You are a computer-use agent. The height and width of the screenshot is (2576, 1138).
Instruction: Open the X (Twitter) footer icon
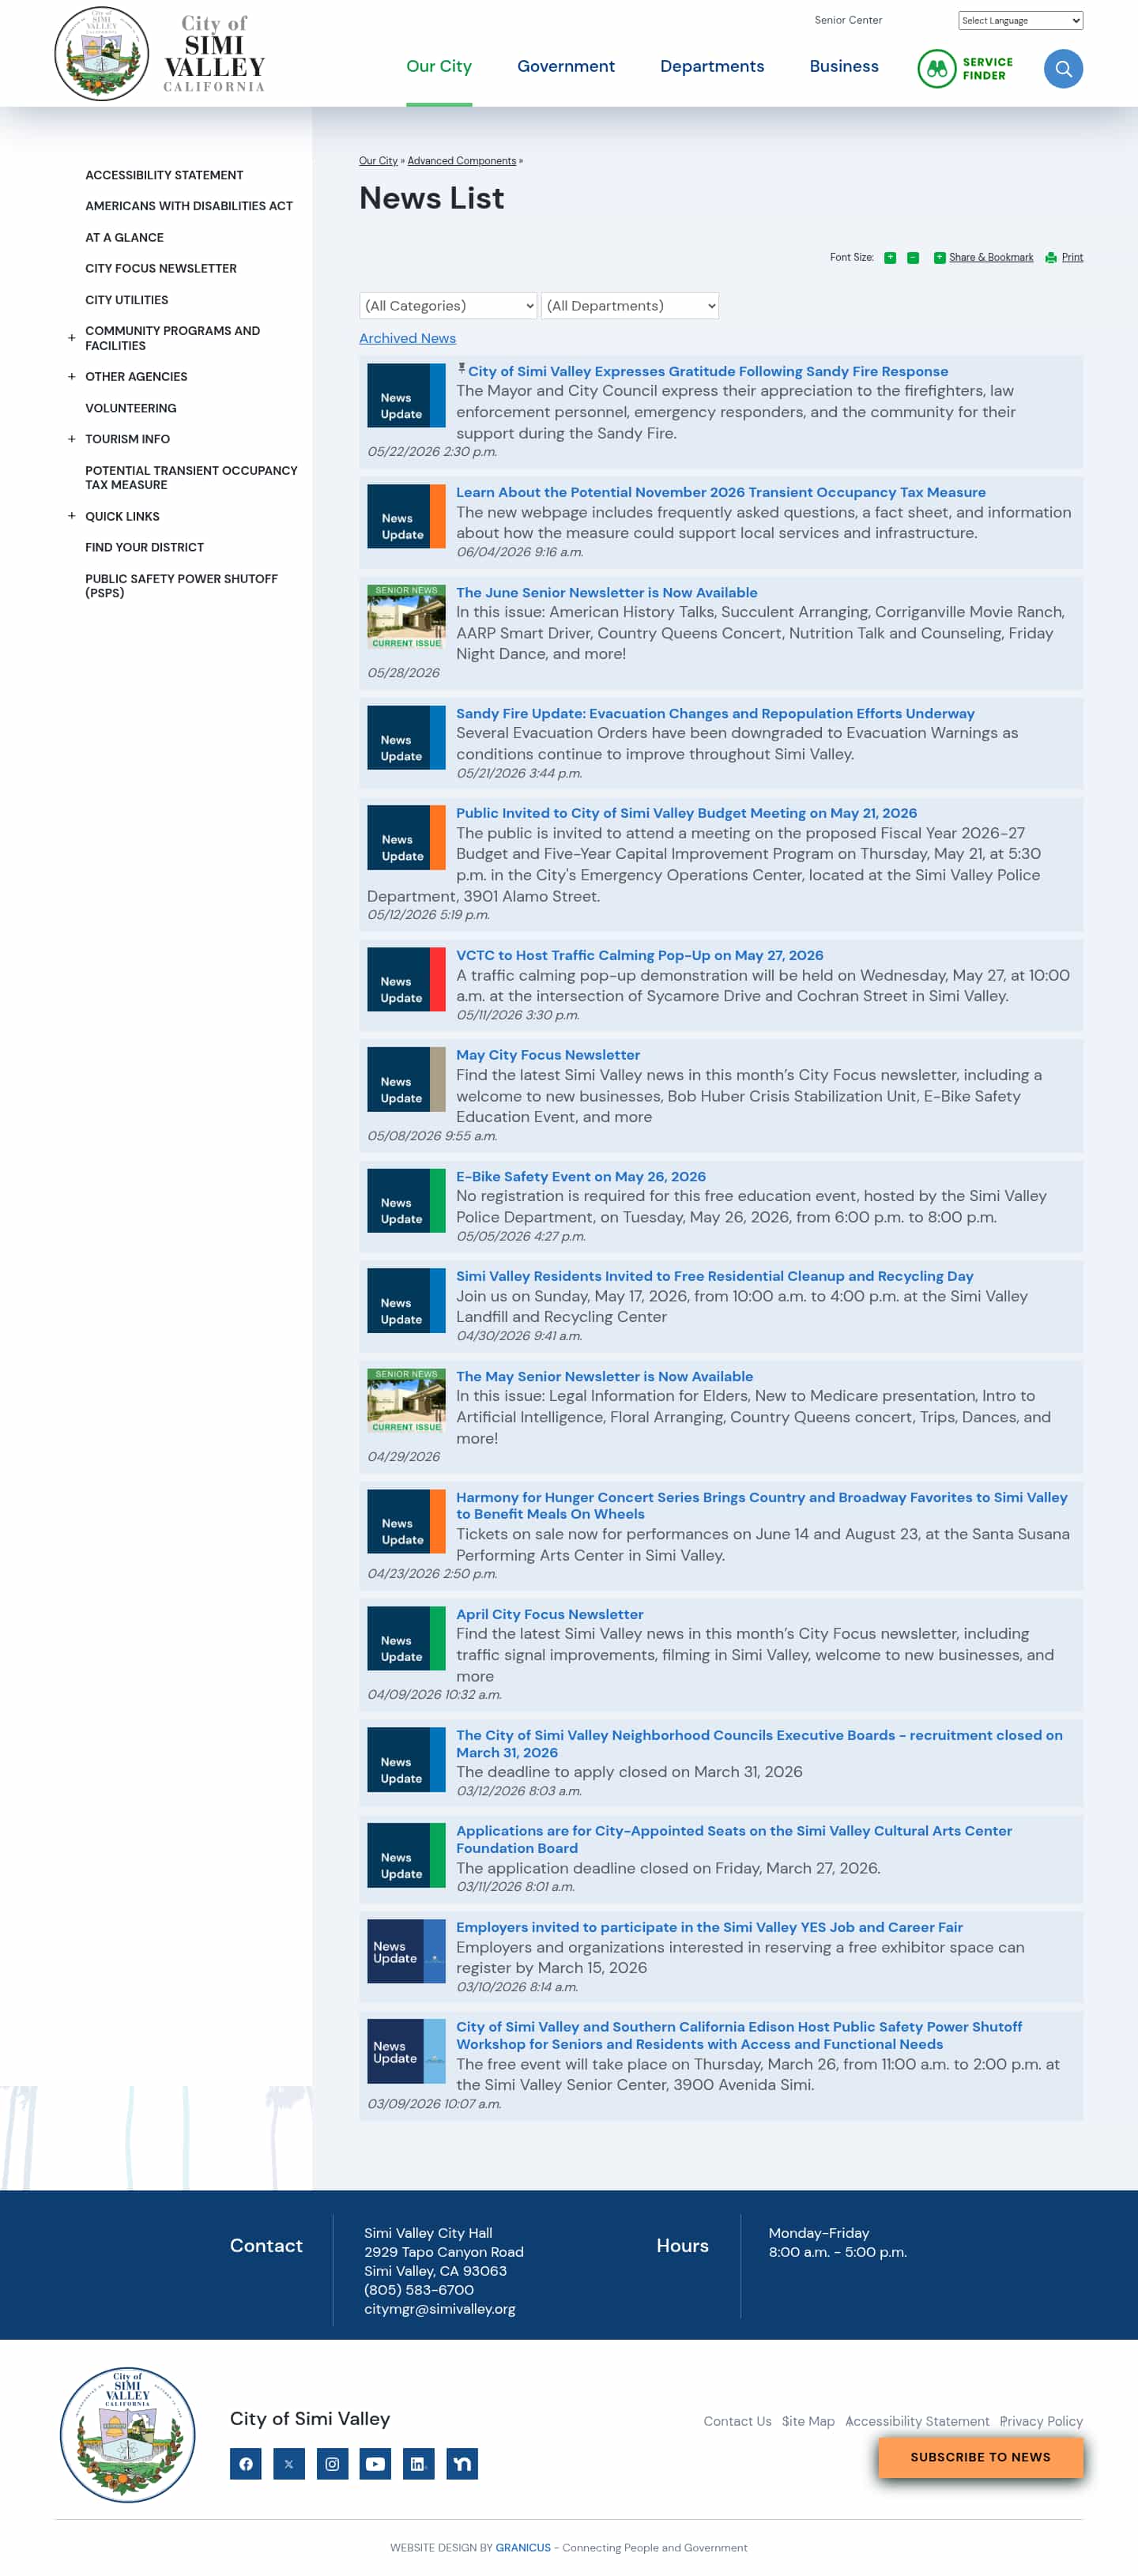tap(289, 2464)
